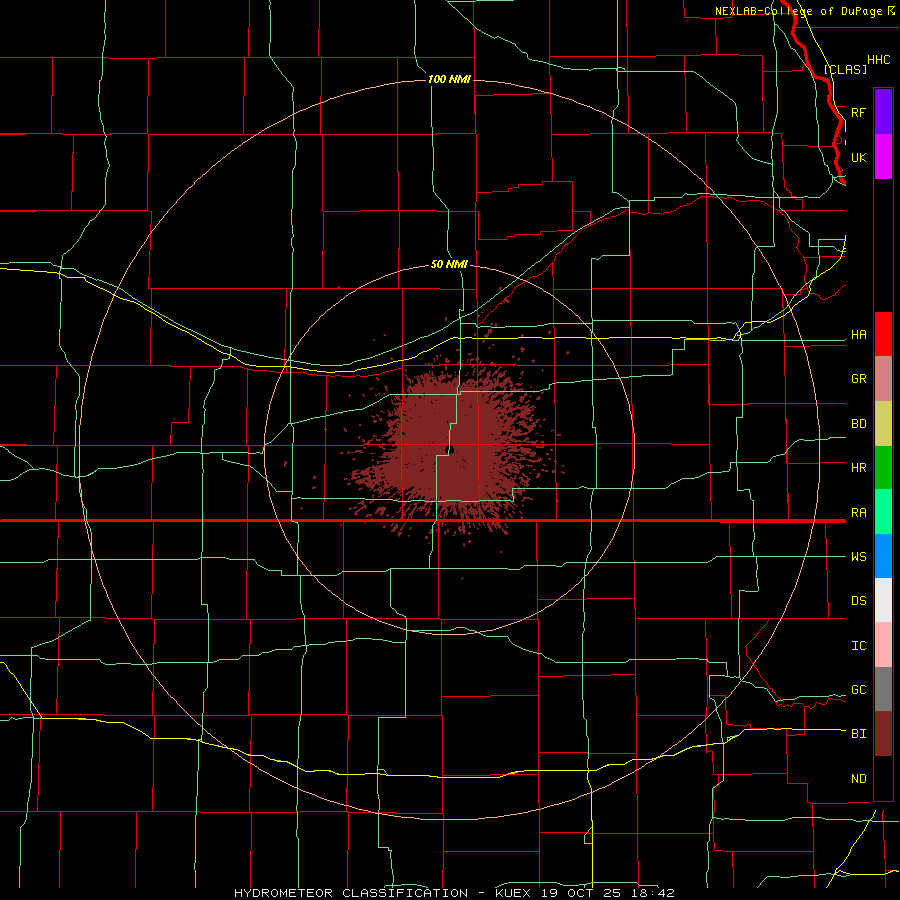Click the radar site center dot
Image resolution: width=900 pixels, height=900 pixels.
click(x=450, y=450)
